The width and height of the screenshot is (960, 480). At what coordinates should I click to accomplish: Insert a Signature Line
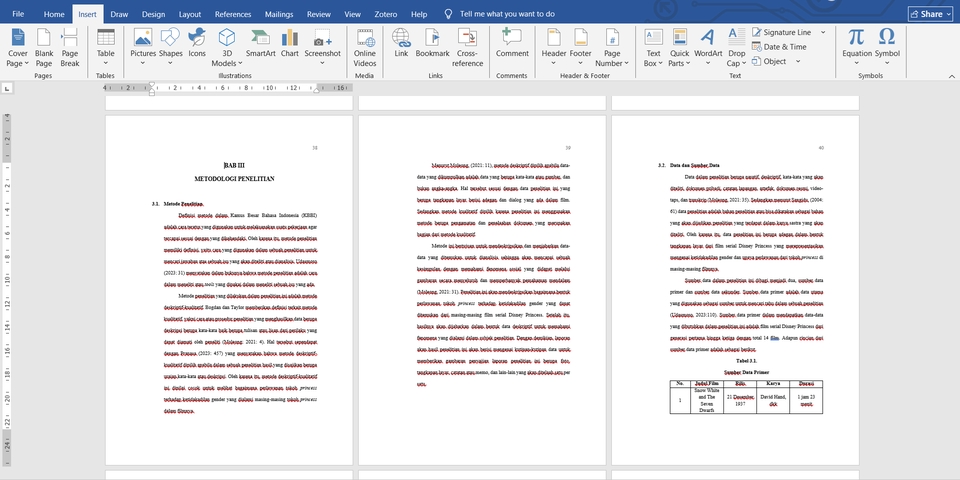pos(781,32)
